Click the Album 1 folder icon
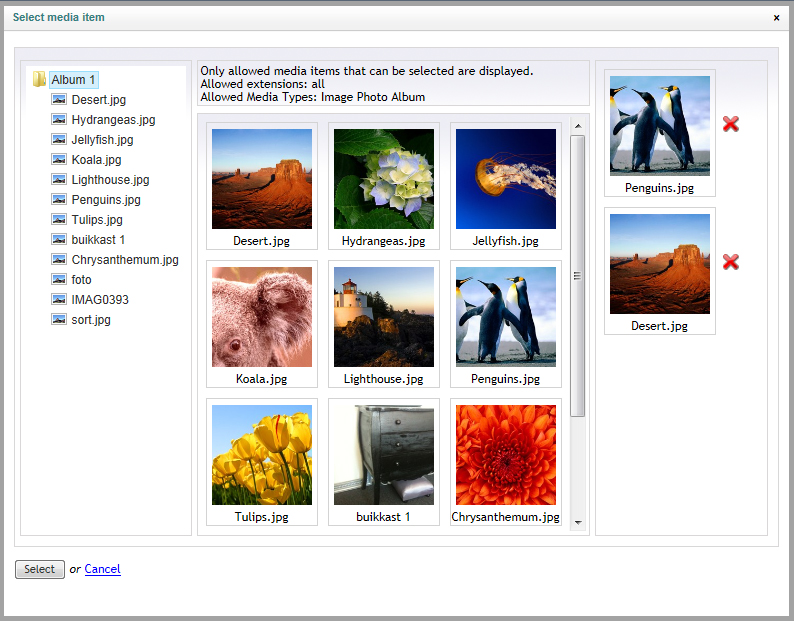Image resolution: width=794 pixels, height=621 pixels. 39,80
